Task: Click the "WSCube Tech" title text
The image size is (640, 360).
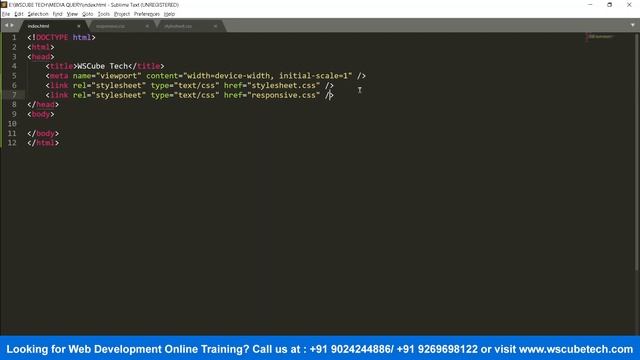Action: coord(102,66)
